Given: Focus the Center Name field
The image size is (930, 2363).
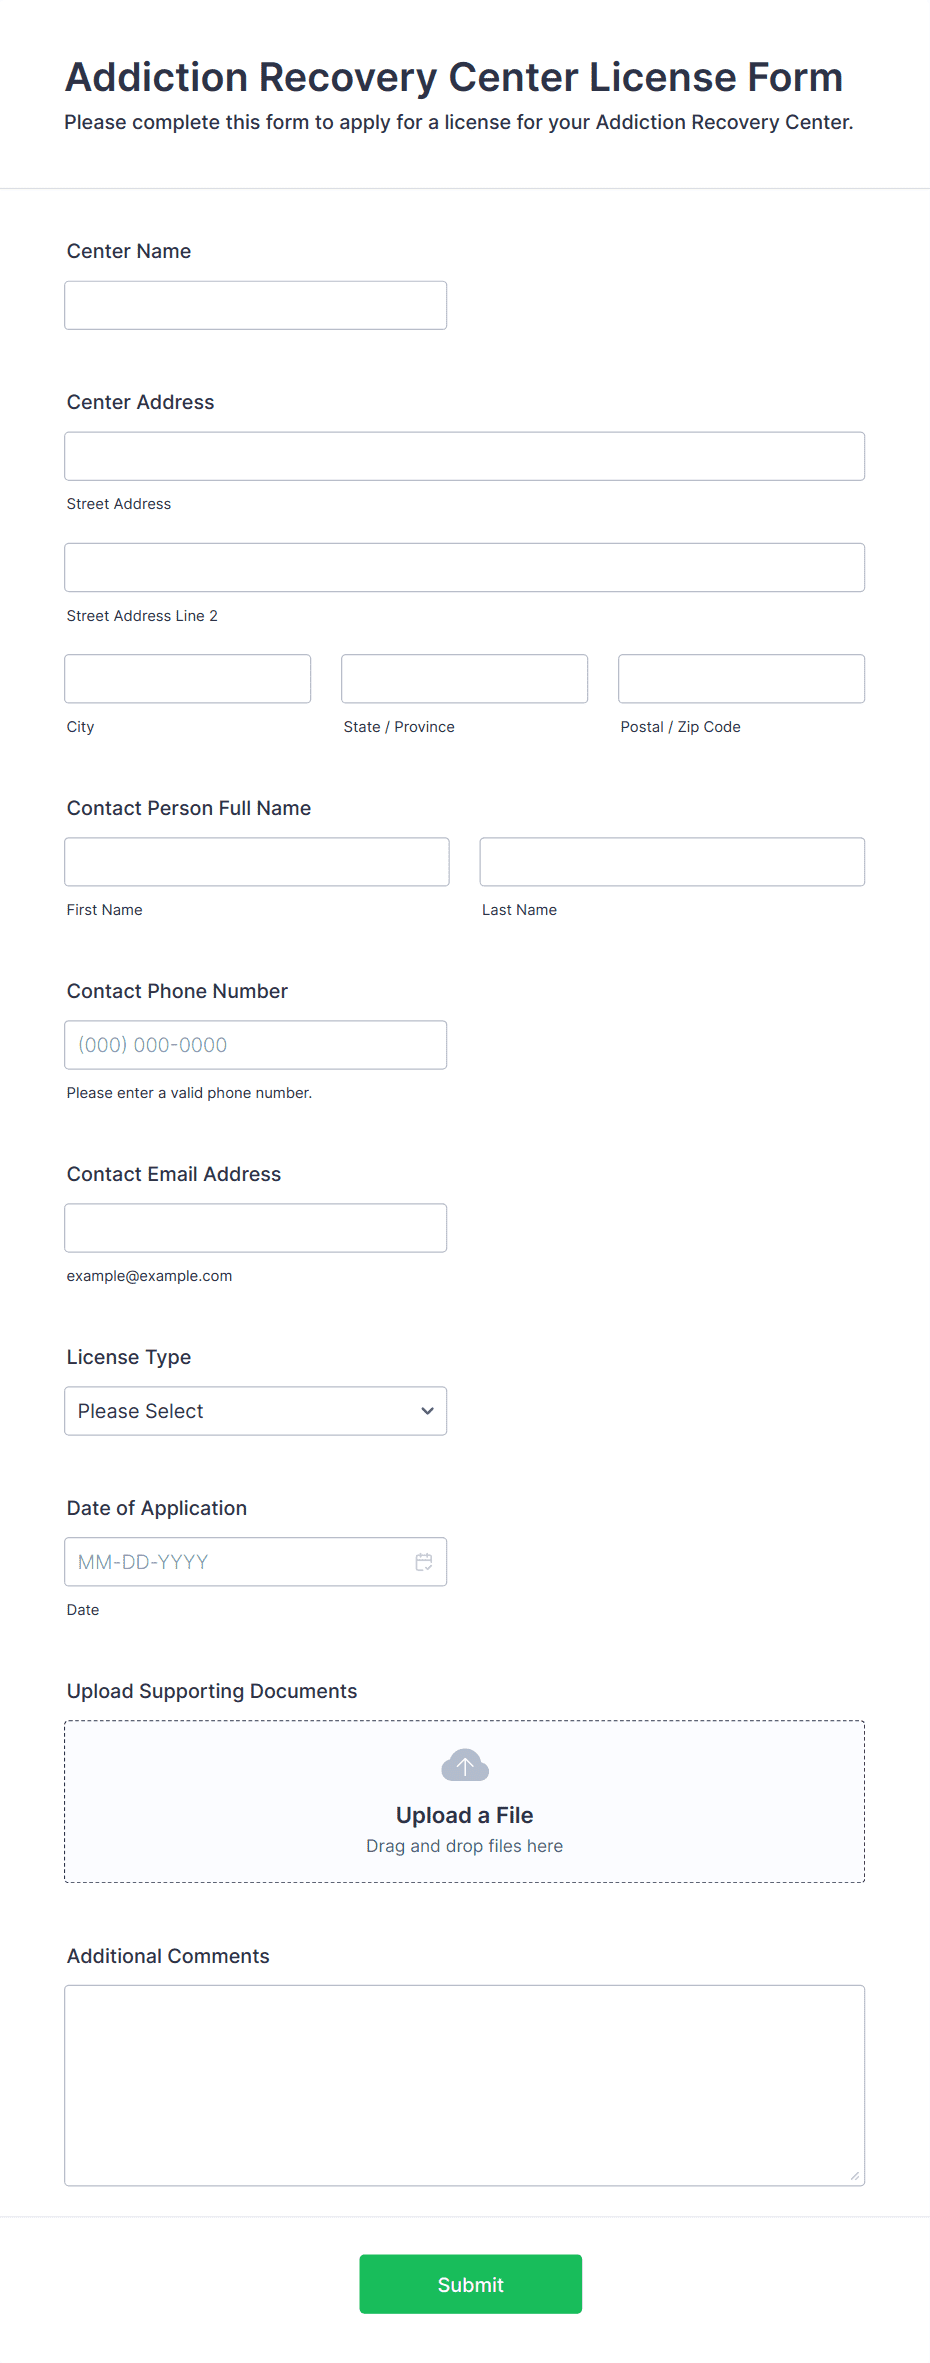Looking at the screenshot, I should click(x=256, y=305).
